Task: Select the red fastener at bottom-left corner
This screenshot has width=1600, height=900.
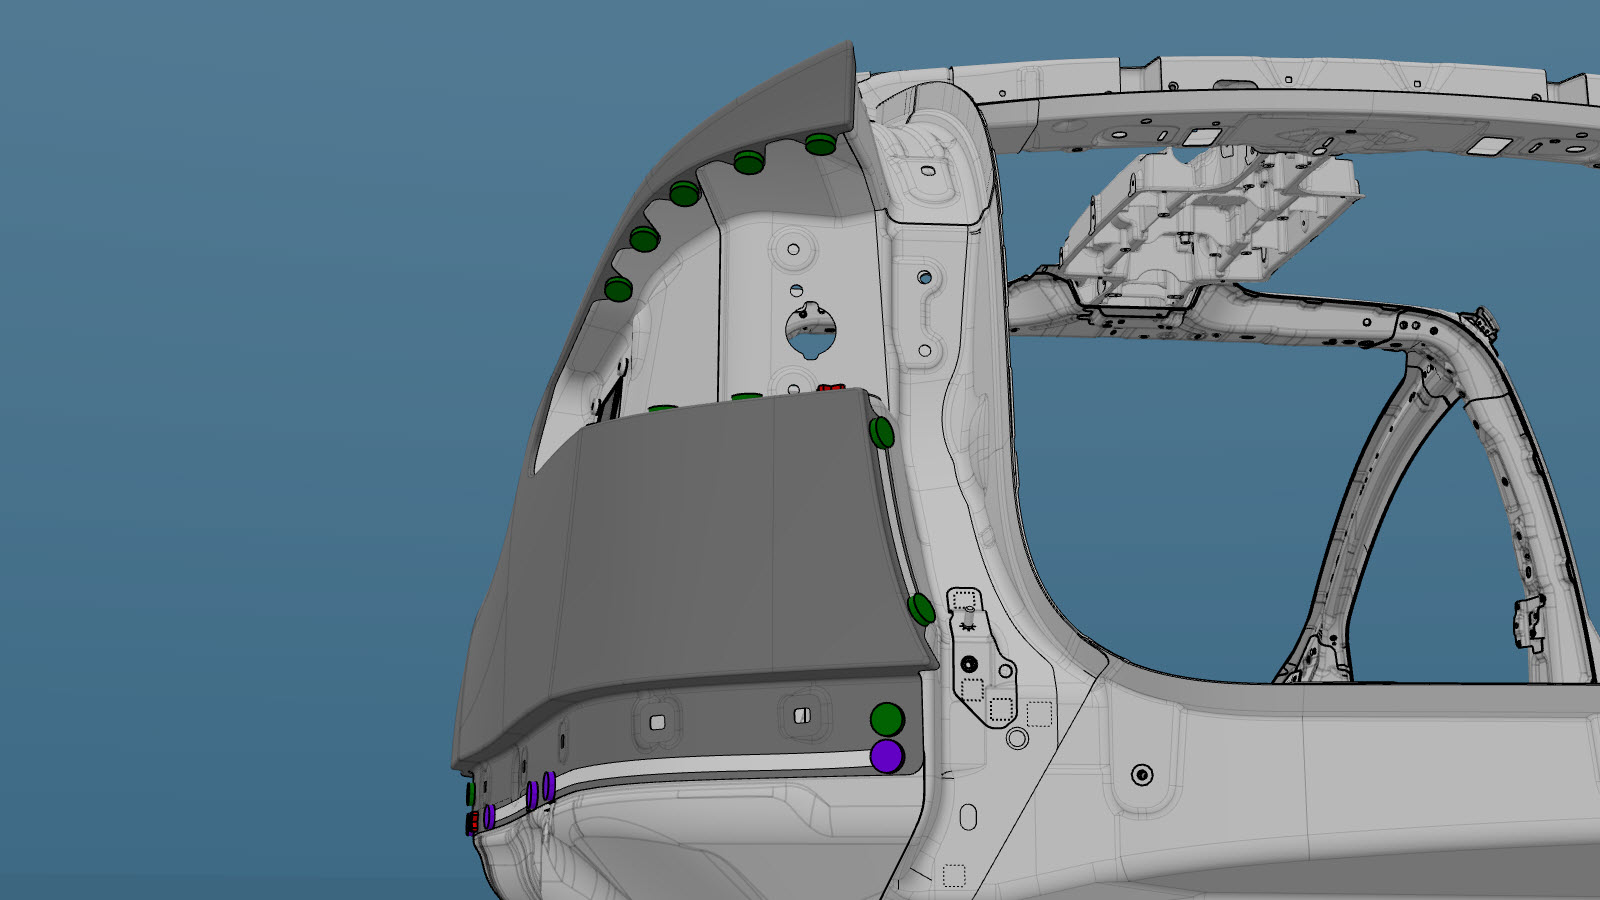Action: coord(472,823)
